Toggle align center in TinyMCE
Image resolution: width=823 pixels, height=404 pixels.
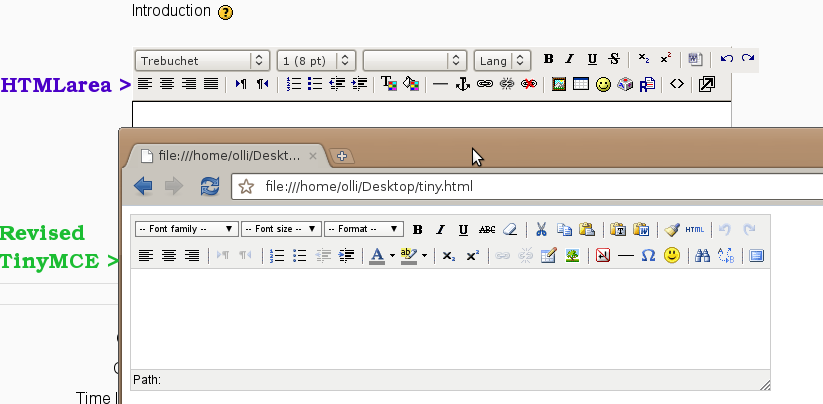(x=168, y=256)
